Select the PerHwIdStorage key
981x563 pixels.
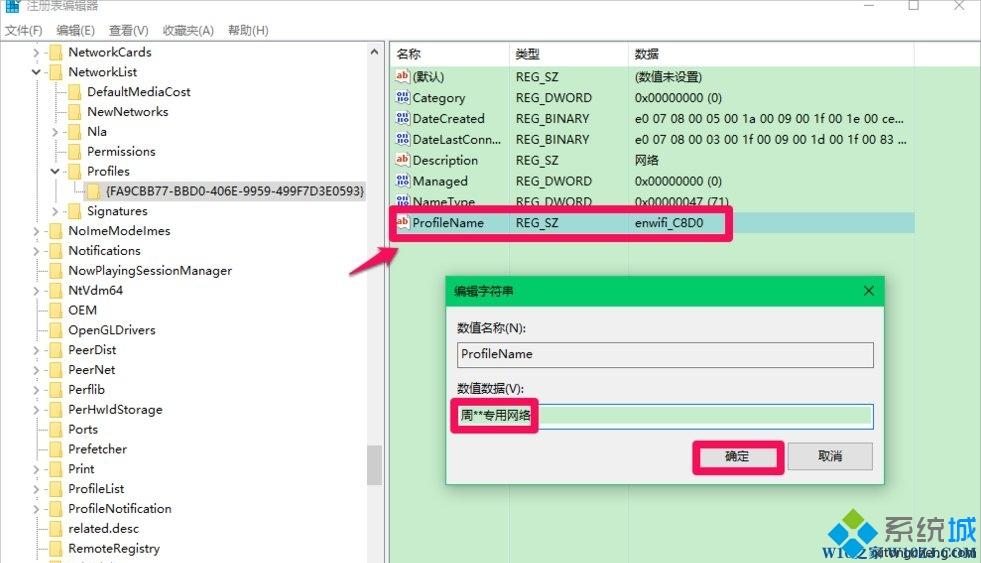(115, 410)
